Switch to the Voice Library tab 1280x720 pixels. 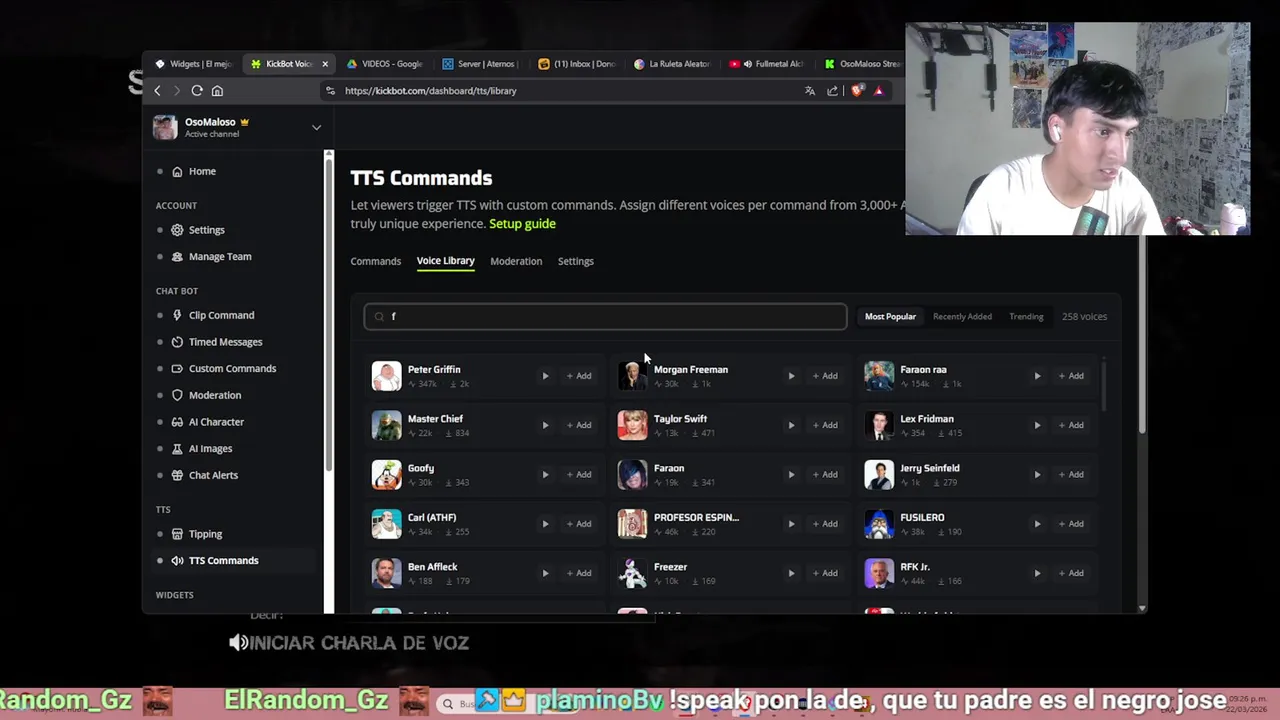445,261
